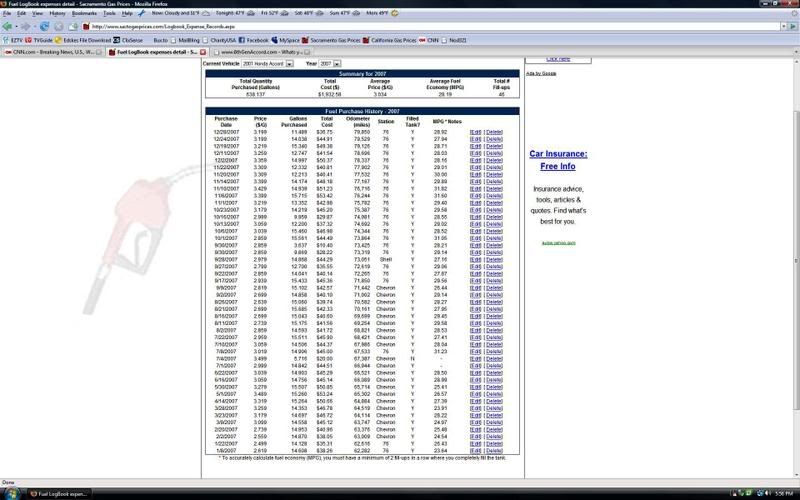Open the MySpace bookmark

(x=285, y=40)
